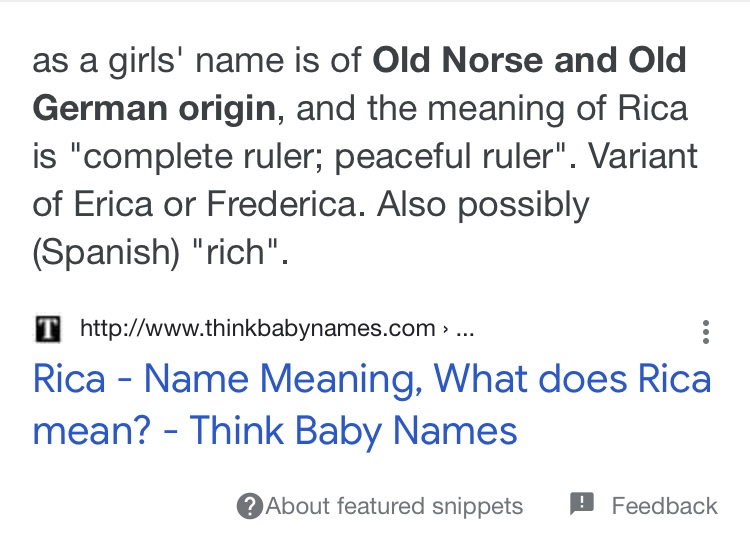This screenshot has height=549, width=750.
Task: Click the breadcrumb chevron after thinkbabynames.com
Action: [x=445, y=329]
